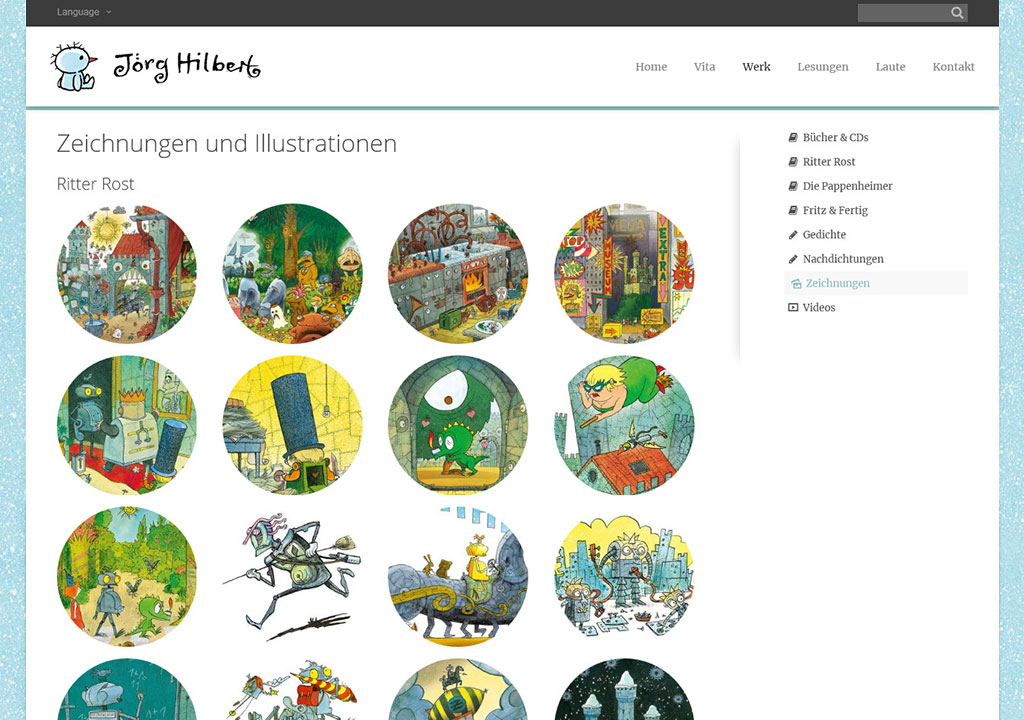Open tall blue top hat thumbnail

(x=293, y=425)
